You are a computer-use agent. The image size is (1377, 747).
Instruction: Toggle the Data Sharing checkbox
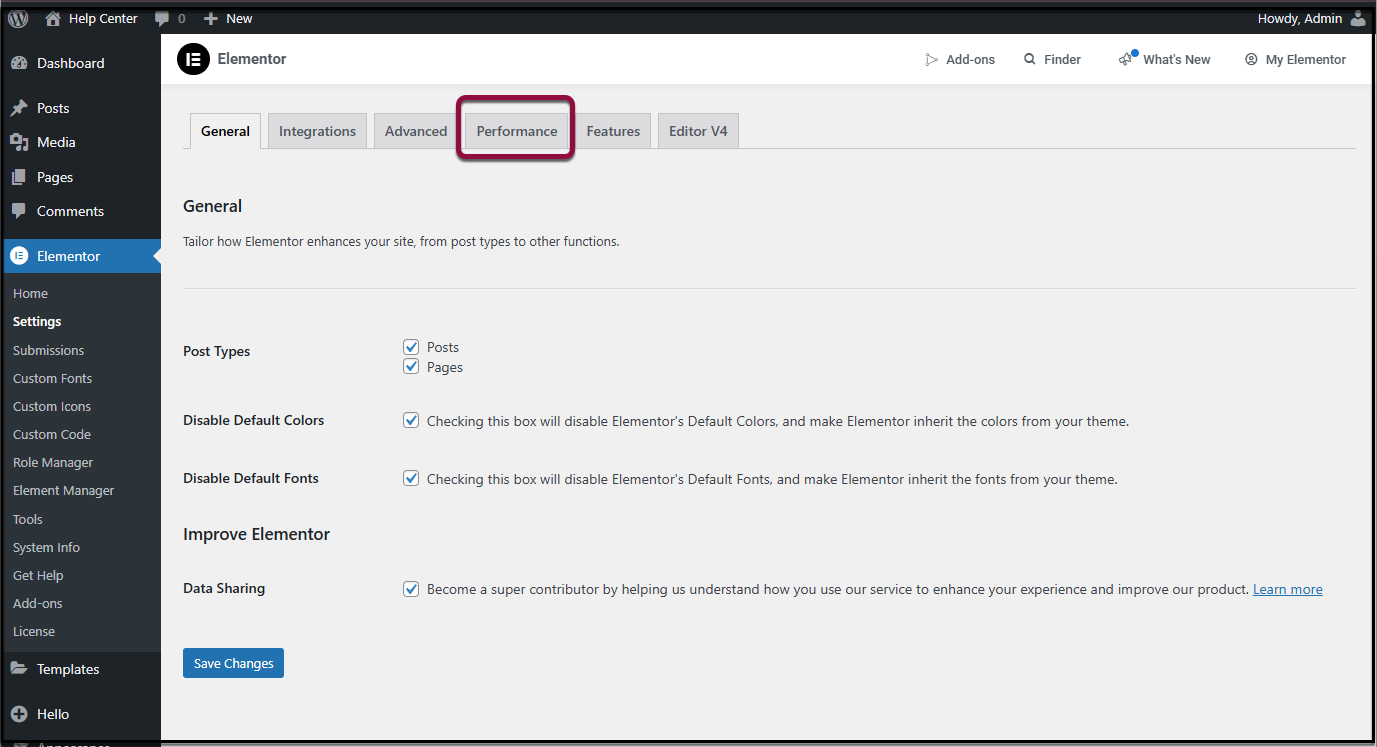(x=411, y=589)
